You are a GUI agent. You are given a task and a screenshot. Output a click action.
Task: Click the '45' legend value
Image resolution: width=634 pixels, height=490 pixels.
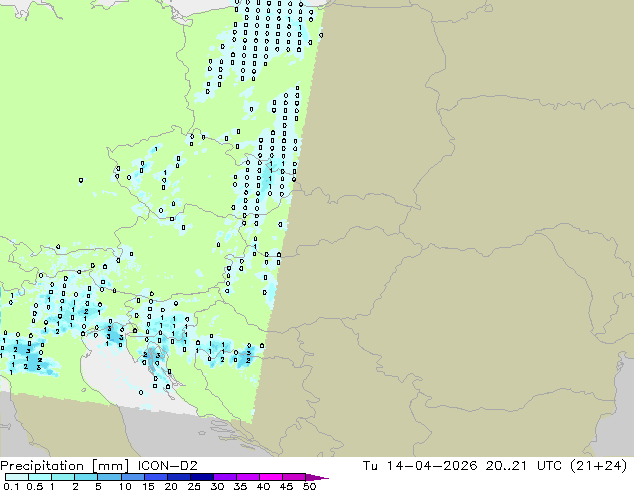coord(286,486)
